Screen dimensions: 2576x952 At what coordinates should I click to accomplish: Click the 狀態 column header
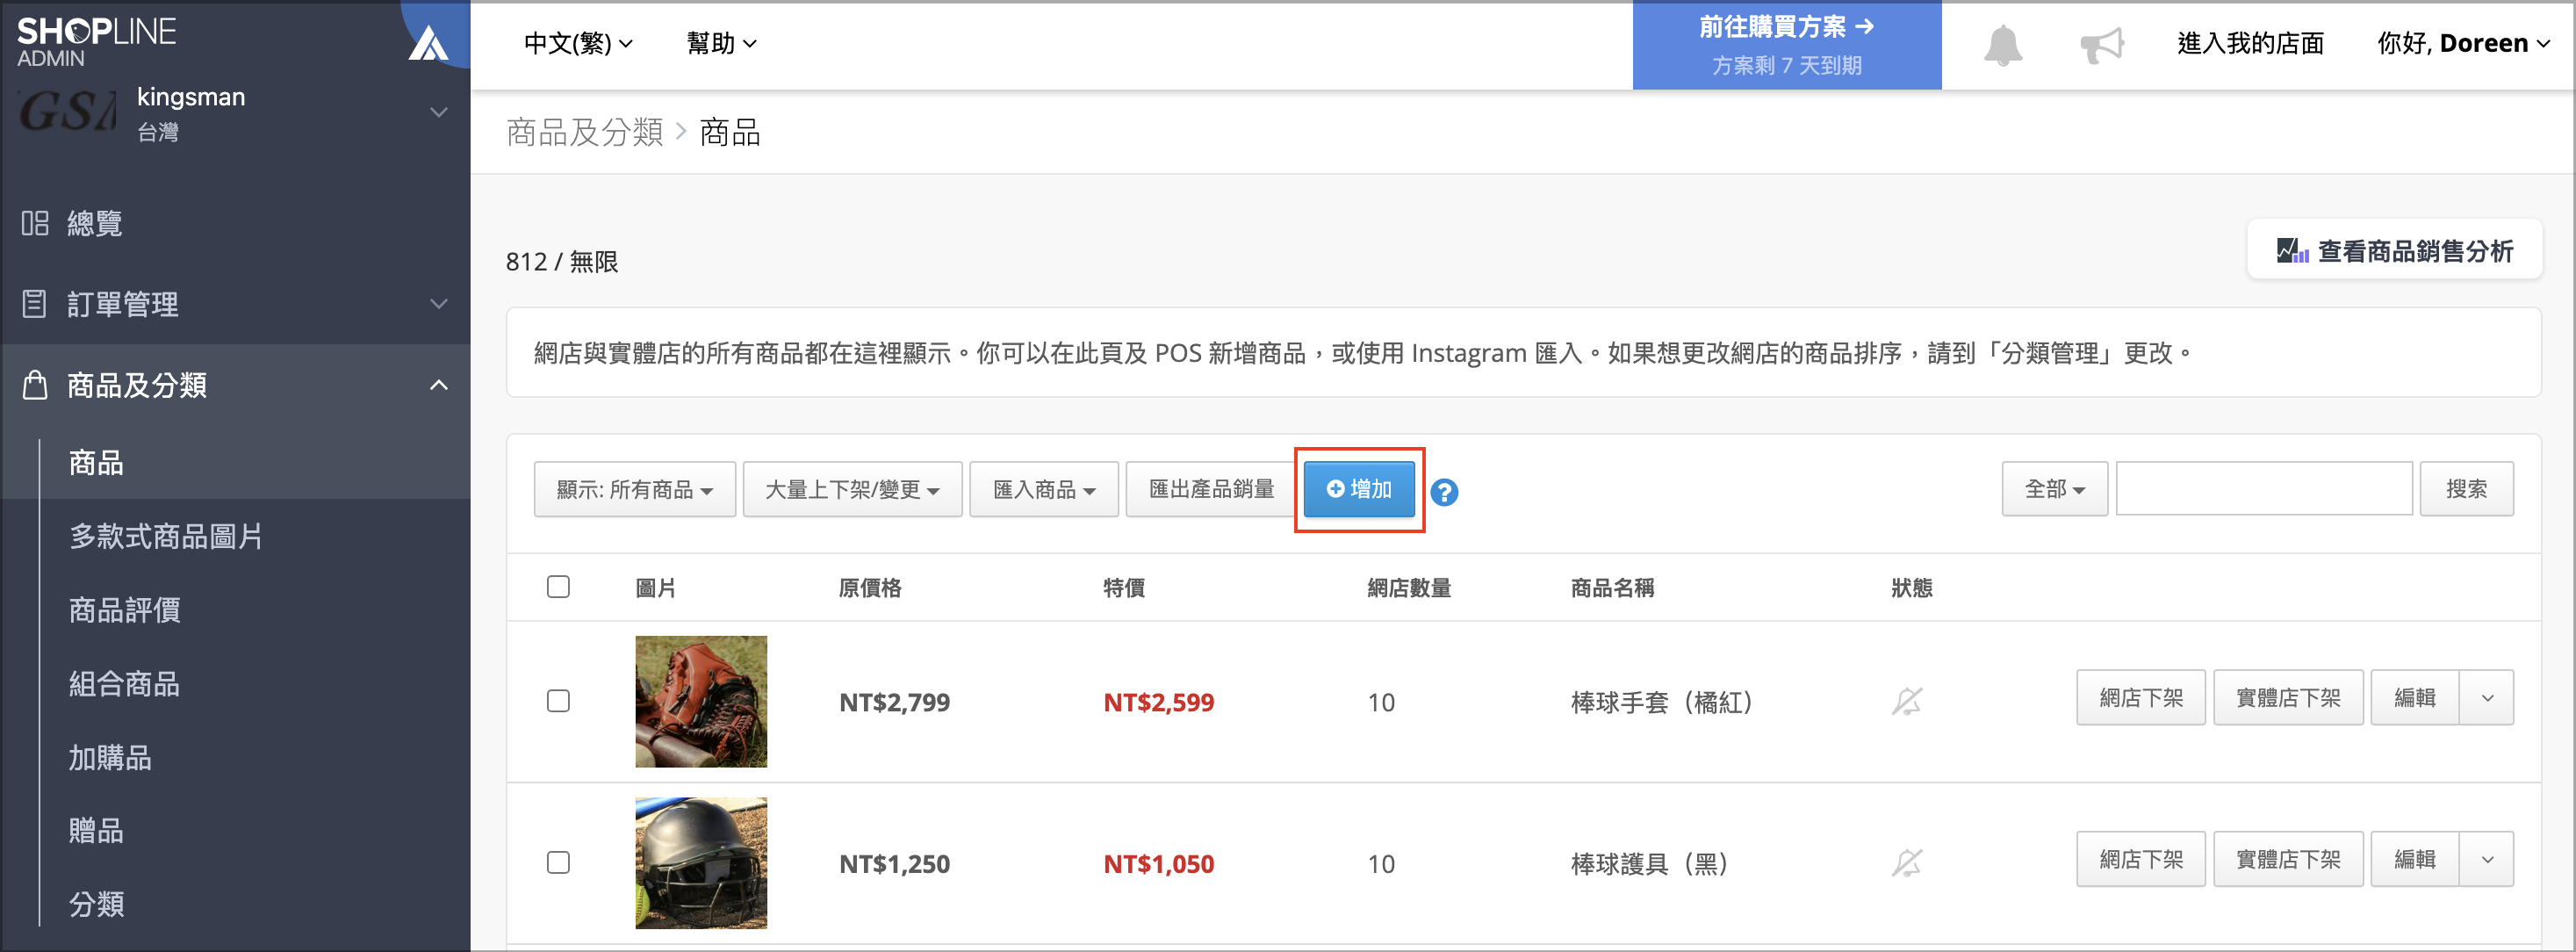[x=1911, y=587]
